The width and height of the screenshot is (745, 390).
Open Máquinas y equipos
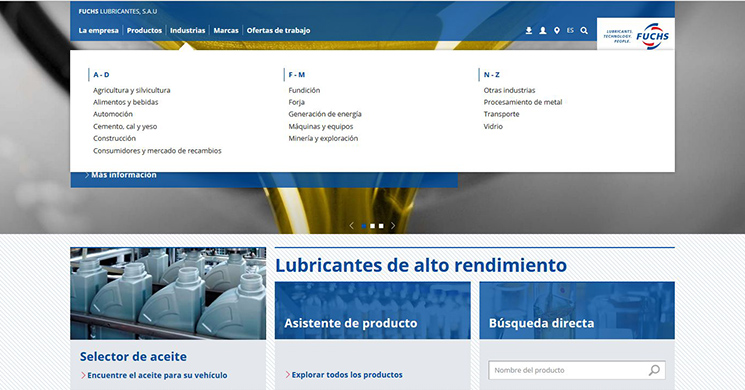click(321, 126)
